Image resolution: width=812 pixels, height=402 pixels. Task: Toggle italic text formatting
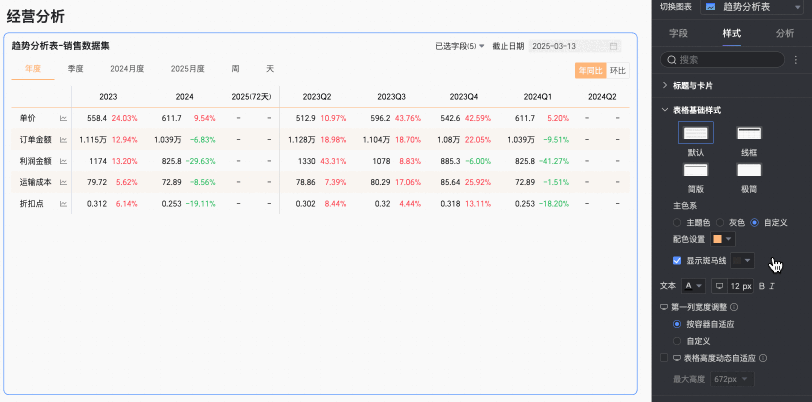tap(772, 286)
